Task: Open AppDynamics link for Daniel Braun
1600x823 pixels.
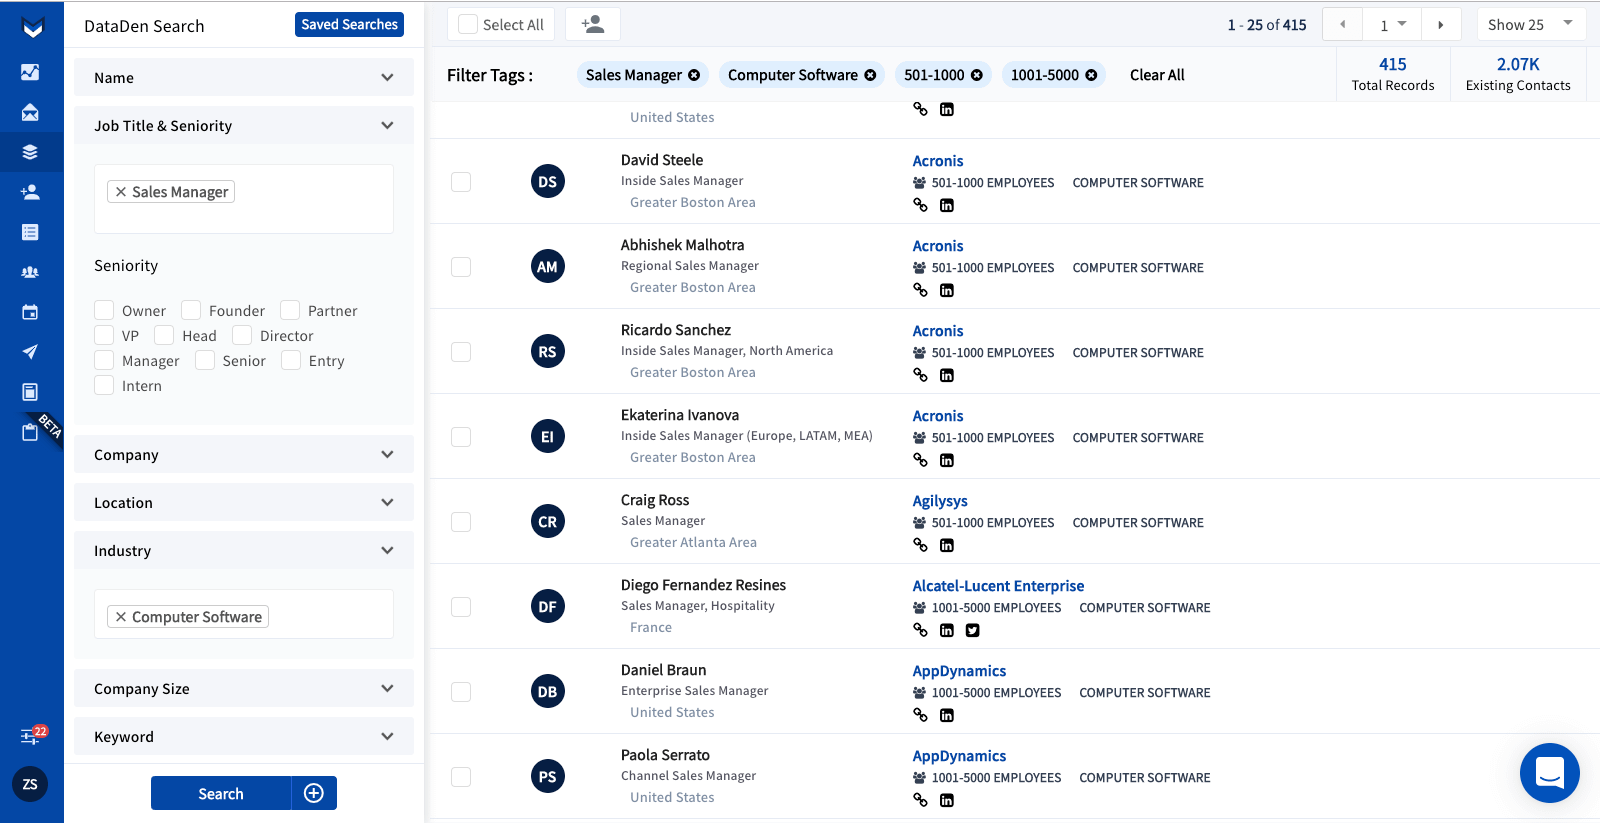Action: (x=959, y=671)
